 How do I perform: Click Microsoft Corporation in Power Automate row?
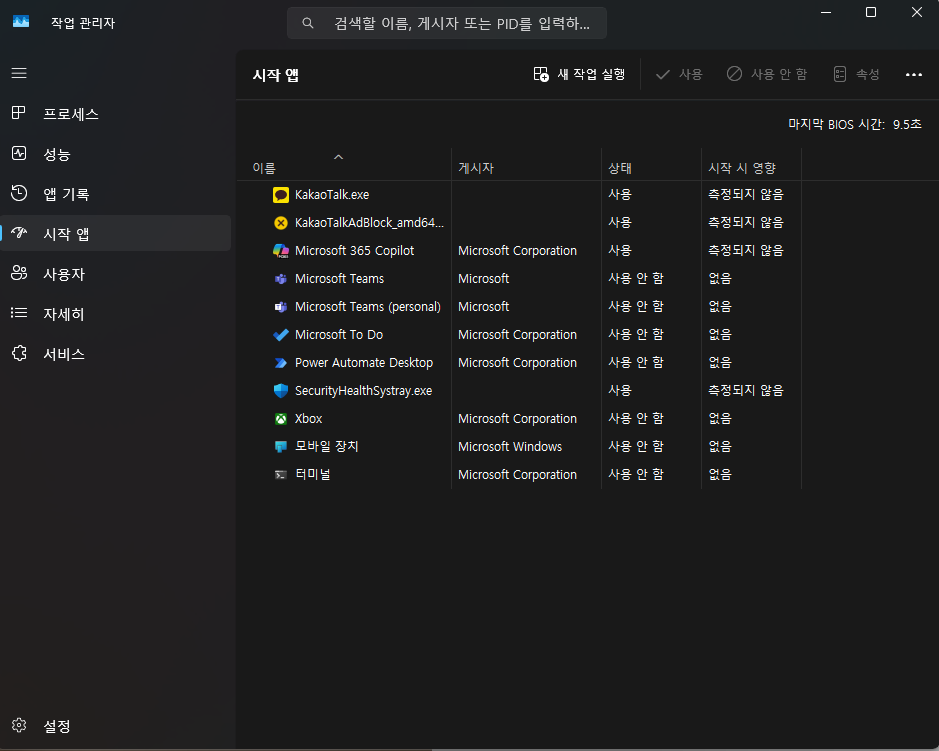(517, 363)
